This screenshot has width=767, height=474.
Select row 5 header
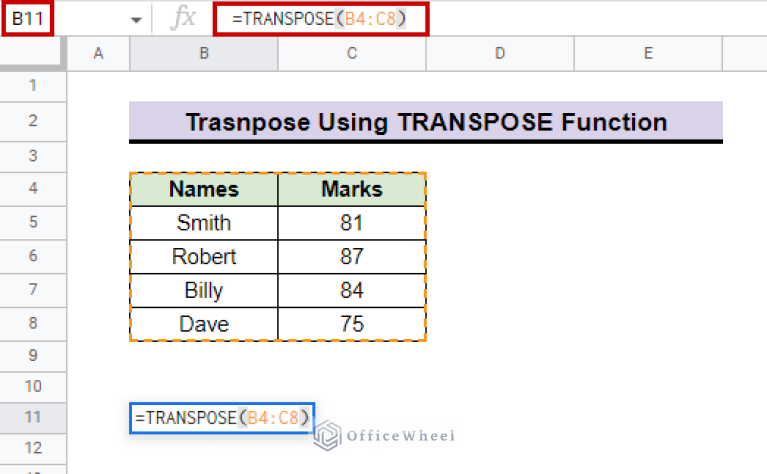click(x=33, y=223)
